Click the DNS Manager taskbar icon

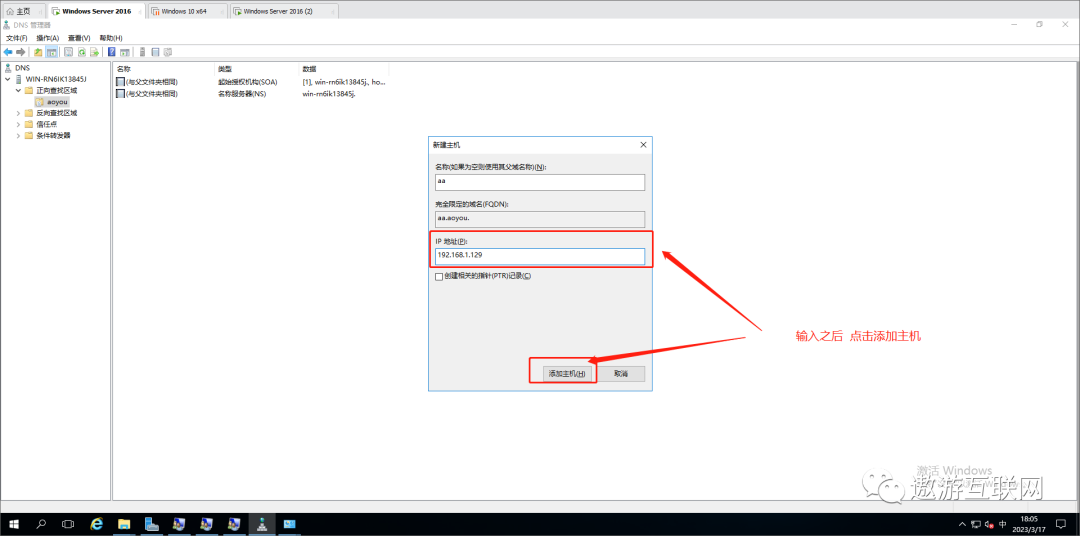[x=262, y=524]
